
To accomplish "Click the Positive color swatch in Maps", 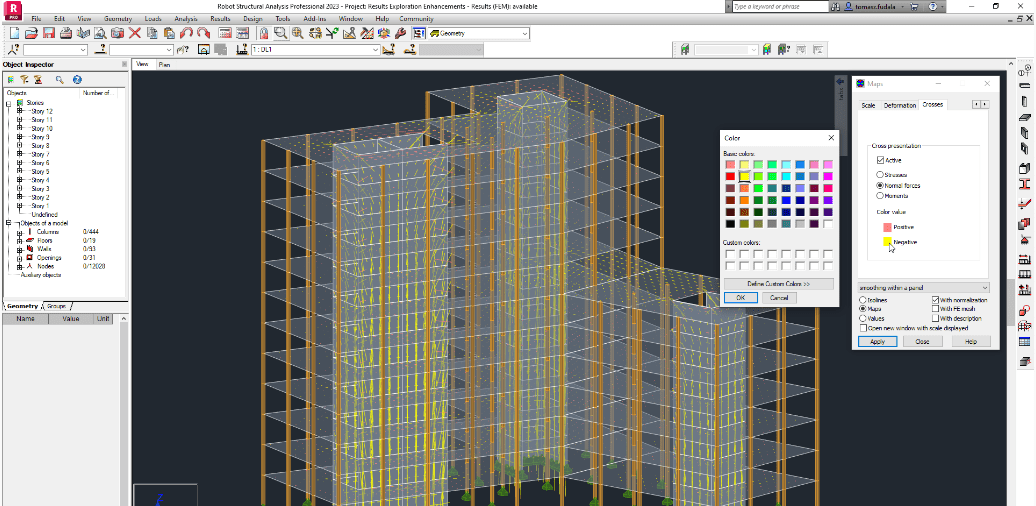I will [887, 227].
